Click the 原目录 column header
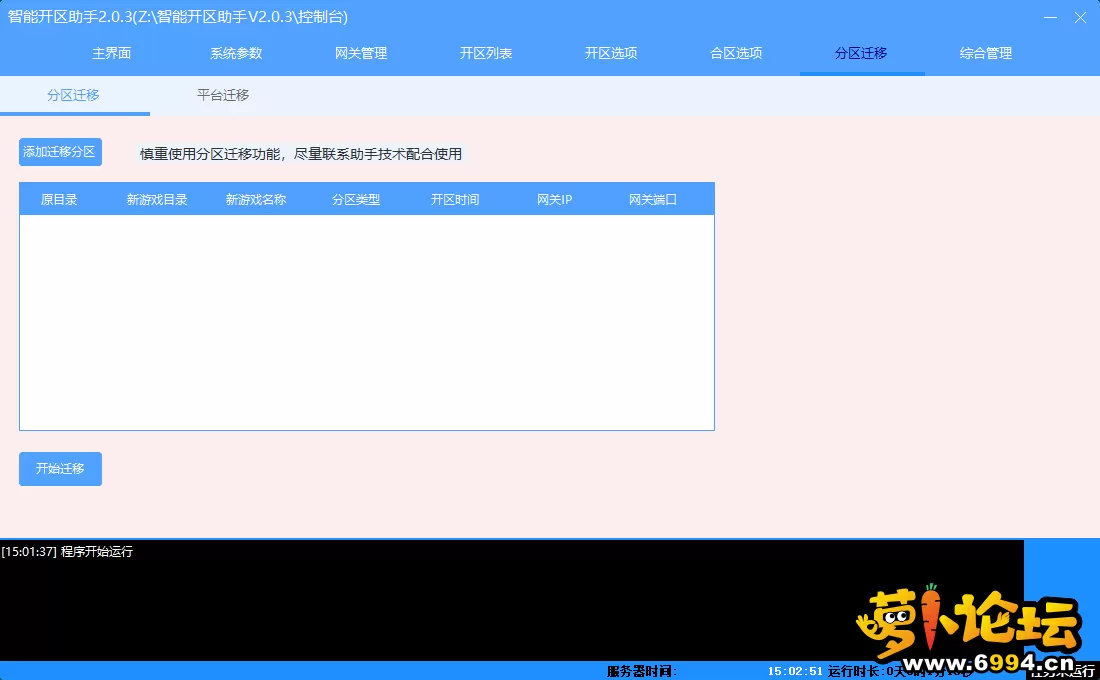Screen dimensions: 1100x680 59,200
